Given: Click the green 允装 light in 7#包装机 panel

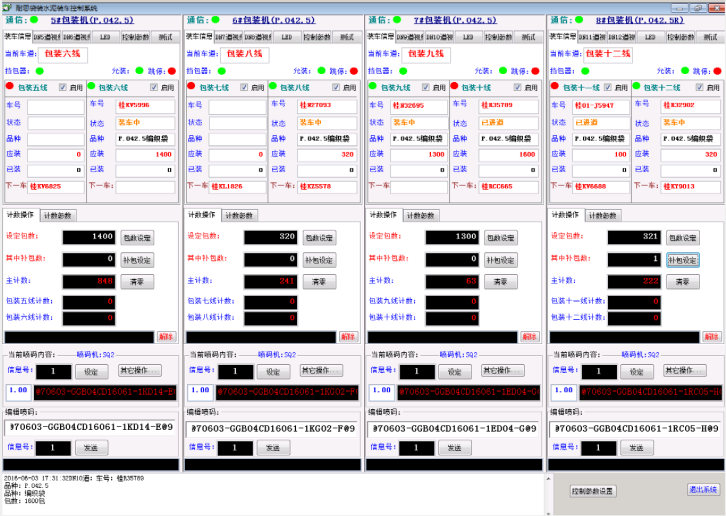Looking at the screenshot, I should pyautogui.click(x=503, y=71).
